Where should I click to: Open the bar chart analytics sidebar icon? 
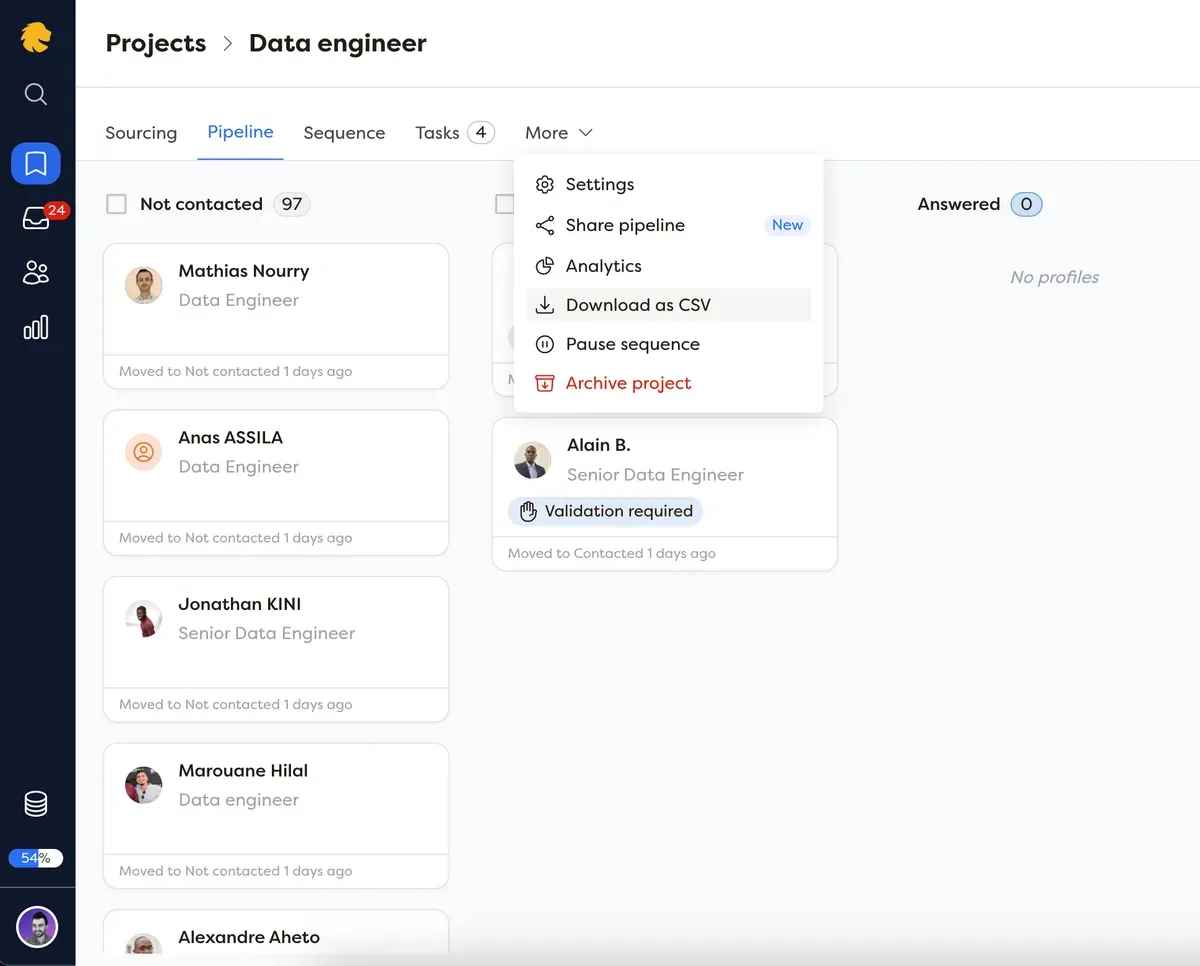(36, 327)
